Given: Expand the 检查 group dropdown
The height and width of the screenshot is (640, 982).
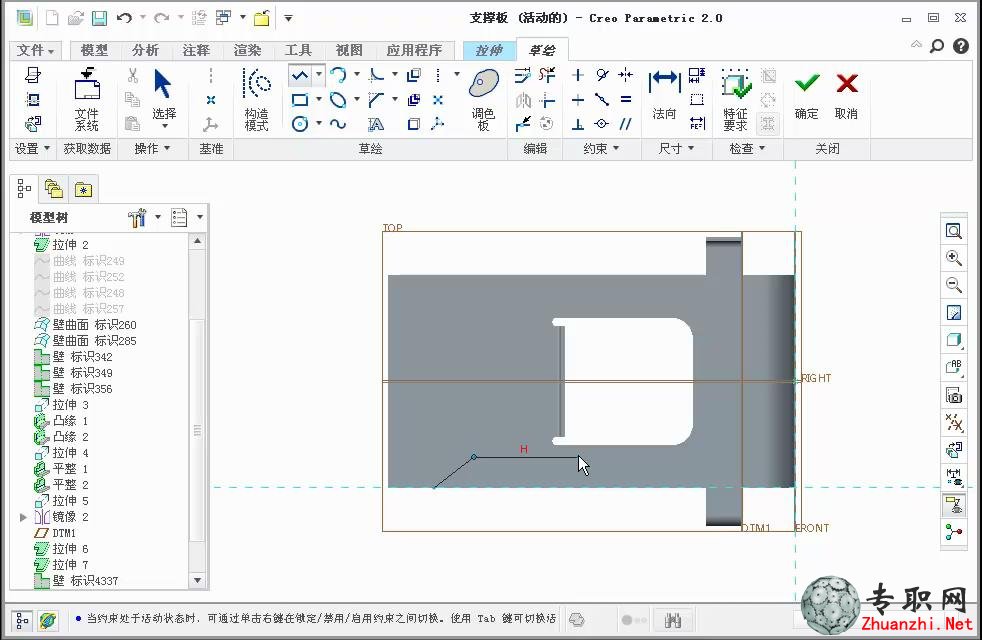Looking at the screenshot, I should pos(747,148).
